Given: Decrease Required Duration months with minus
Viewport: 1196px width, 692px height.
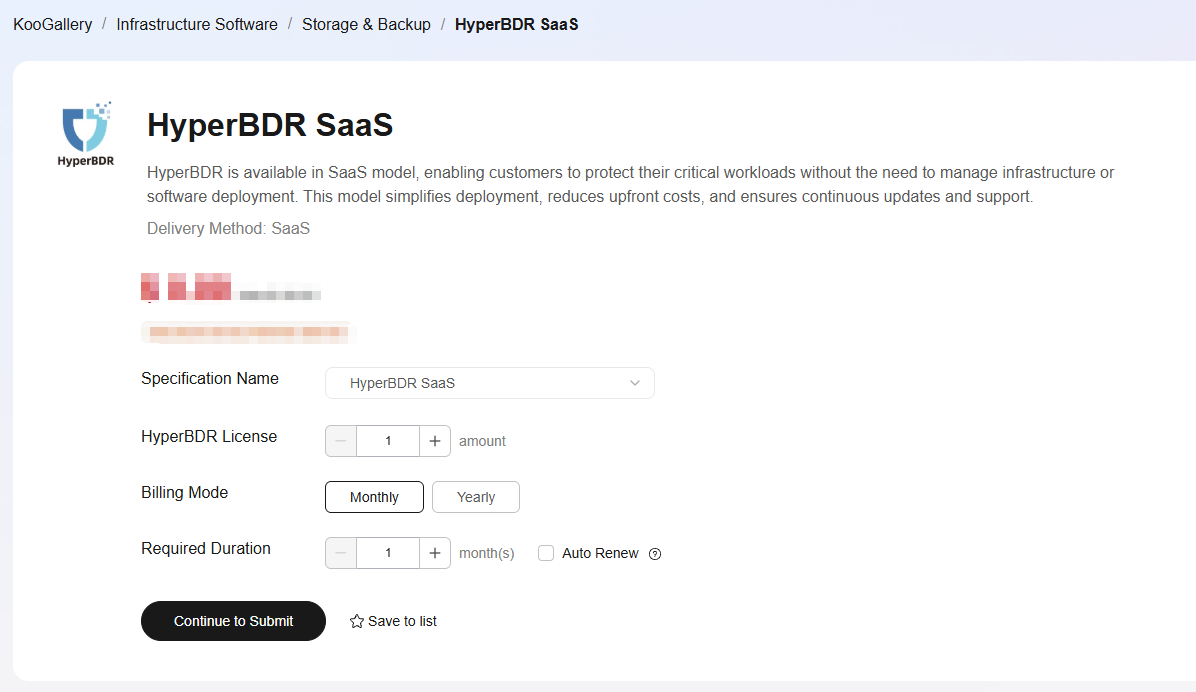Looking at the screenshot, I should [341, 553].
